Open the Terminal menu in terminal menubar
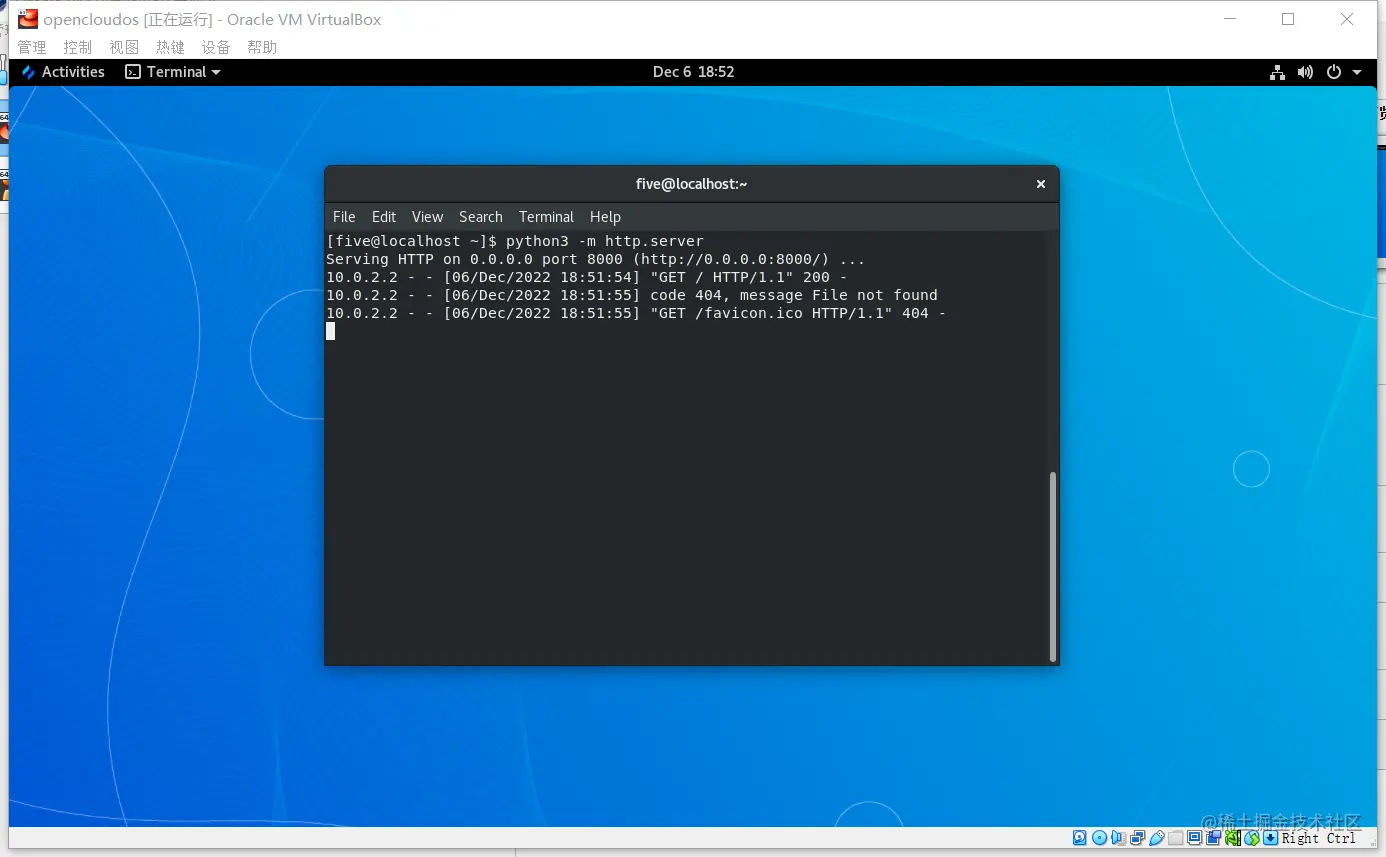Screen dimensions: 1386x857 (546, 217)
